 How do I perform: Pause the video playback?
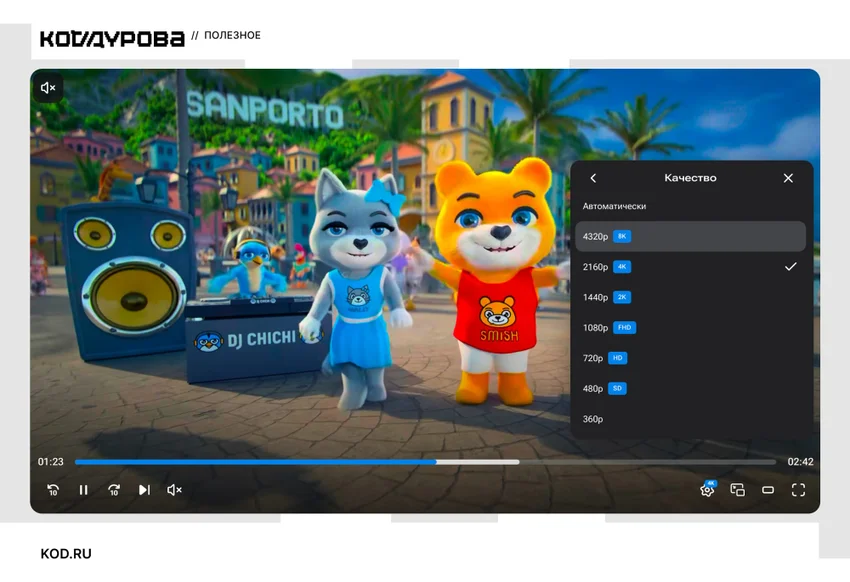(x=83, y=490)
